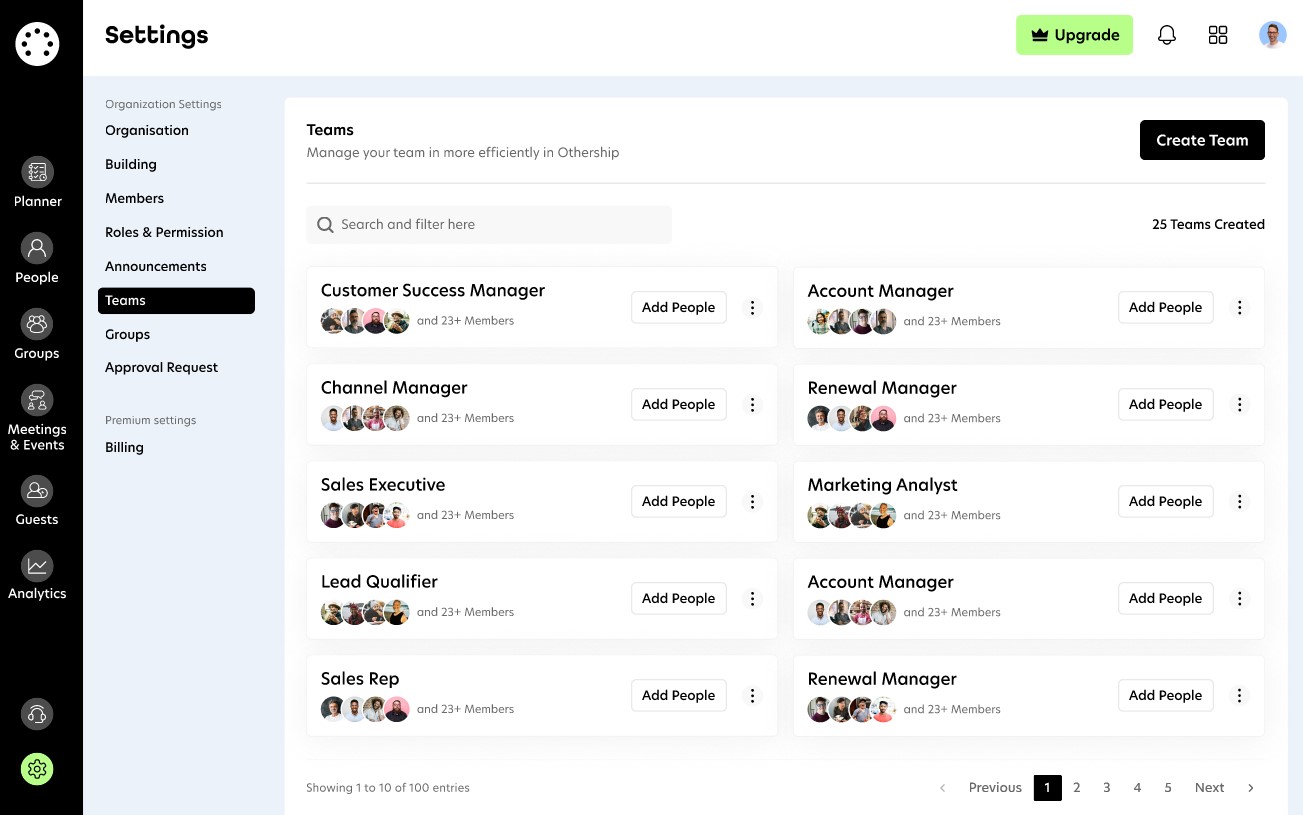This screenshot has width=1303, height=815.
Task: Switch to the Members settings section
Action: coord(134,198)
